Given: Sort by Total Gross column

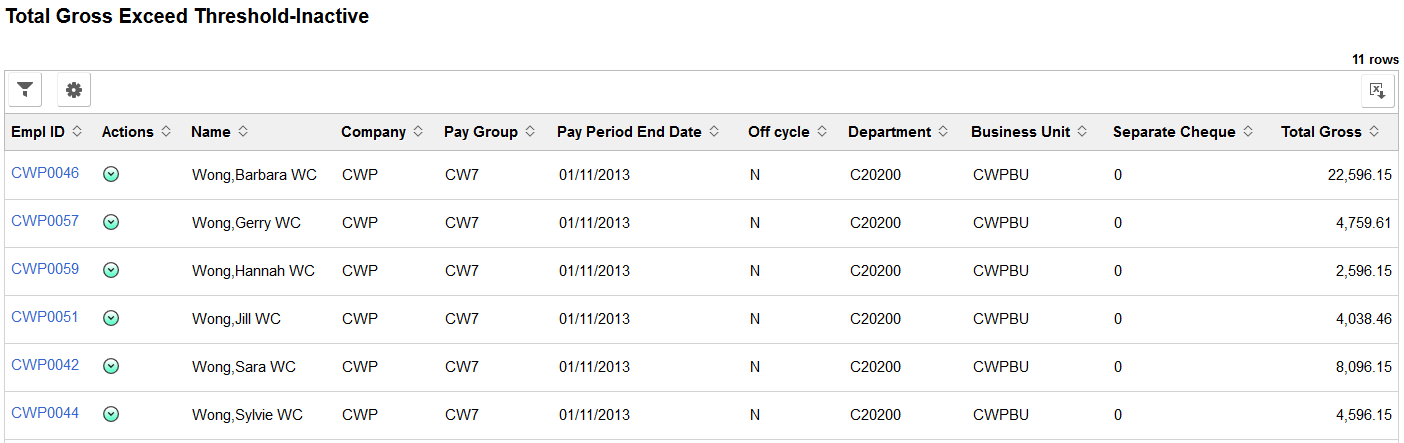Looking at the screenshot, I should point(1330,132).
